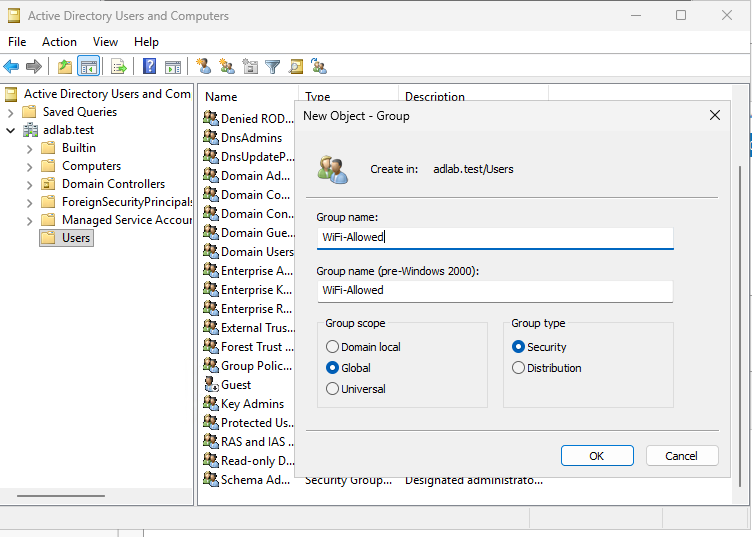Select the DnsUpdateP... group entry
This screenshot has width=752, height=537.
click(248, 156)
